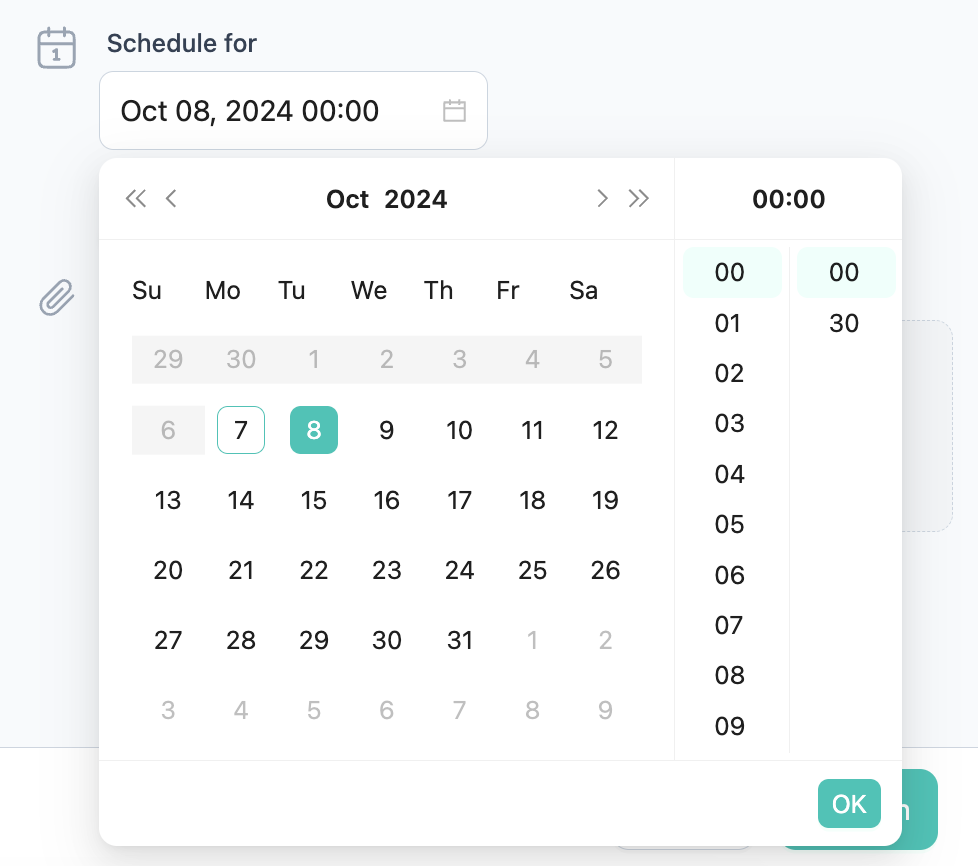Select the 00 minute option
This screenshot has width=978, height=866.
[845, 272]
